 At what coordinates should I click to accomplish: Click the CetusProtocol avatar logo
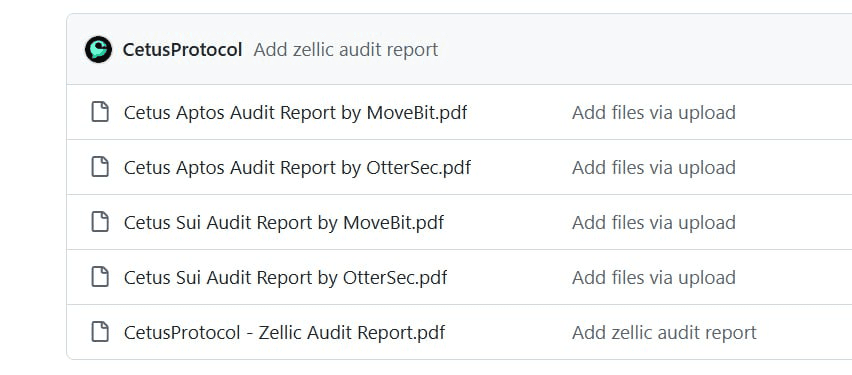(98, 49)
